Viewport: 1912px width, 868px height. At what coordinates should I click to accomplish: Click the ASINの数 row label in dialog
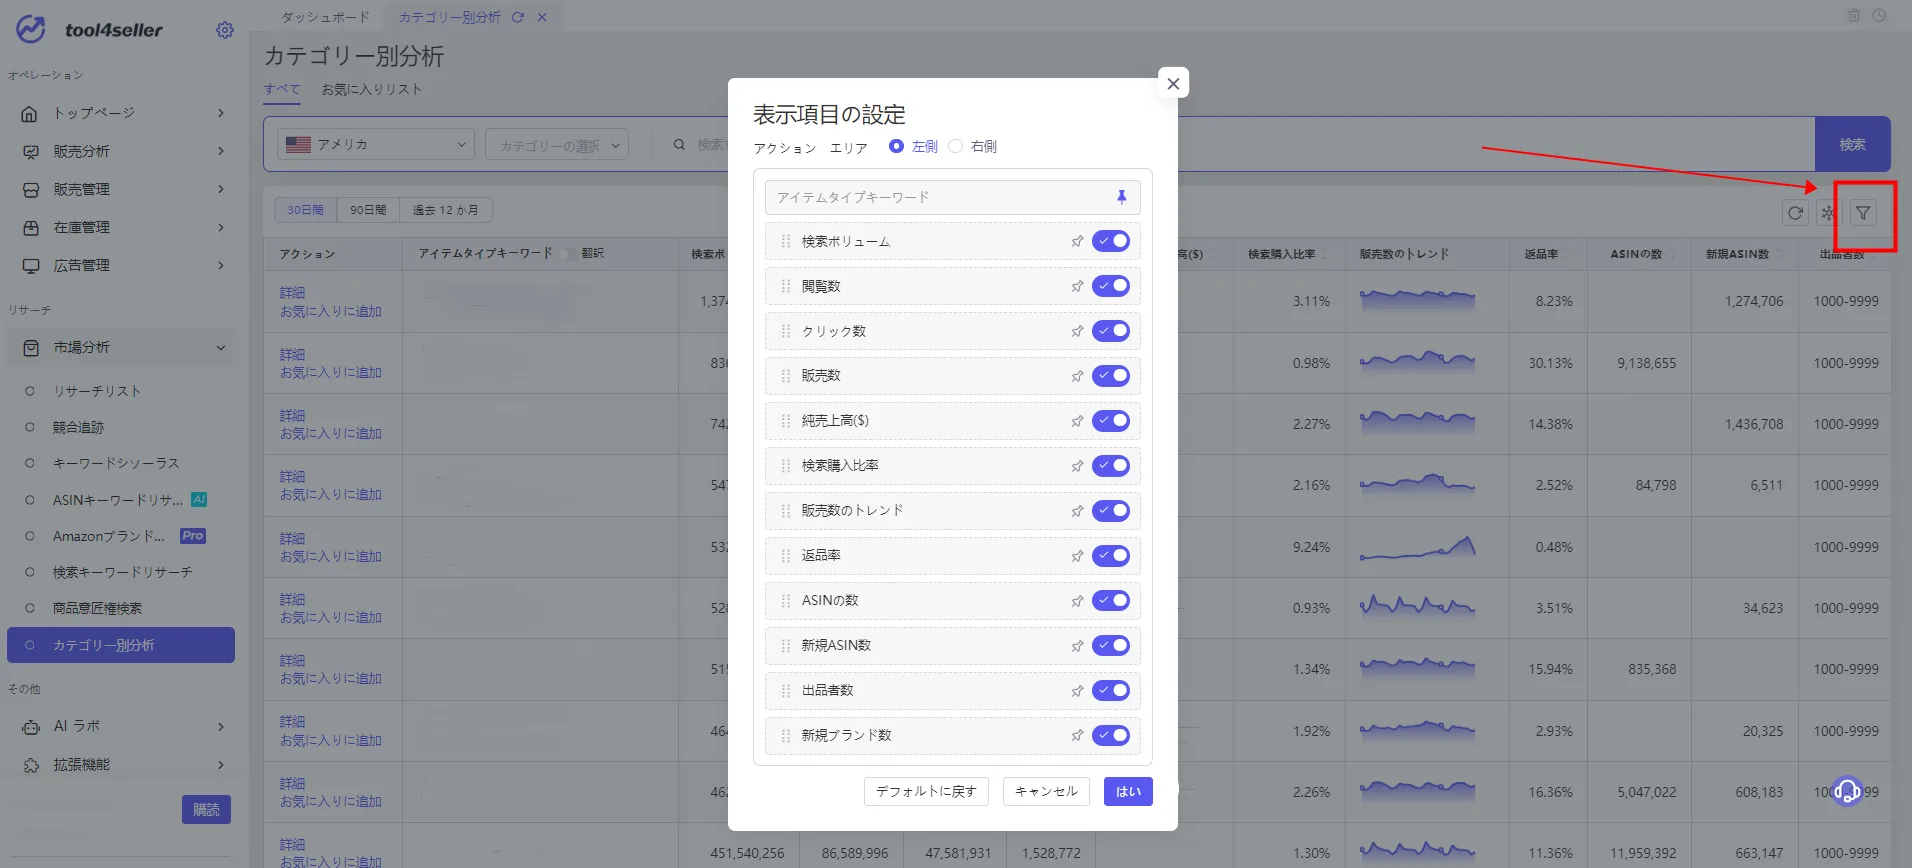pos(830,600)
